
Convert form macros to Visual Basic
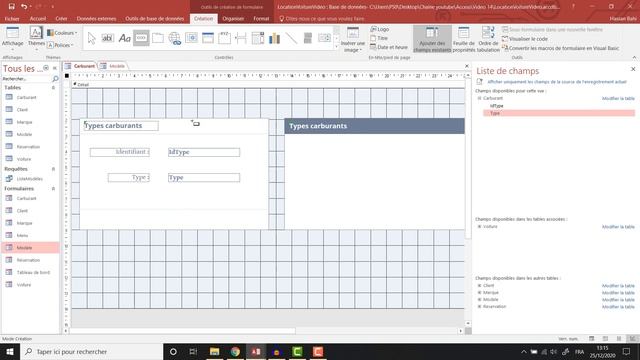[560, 48]
